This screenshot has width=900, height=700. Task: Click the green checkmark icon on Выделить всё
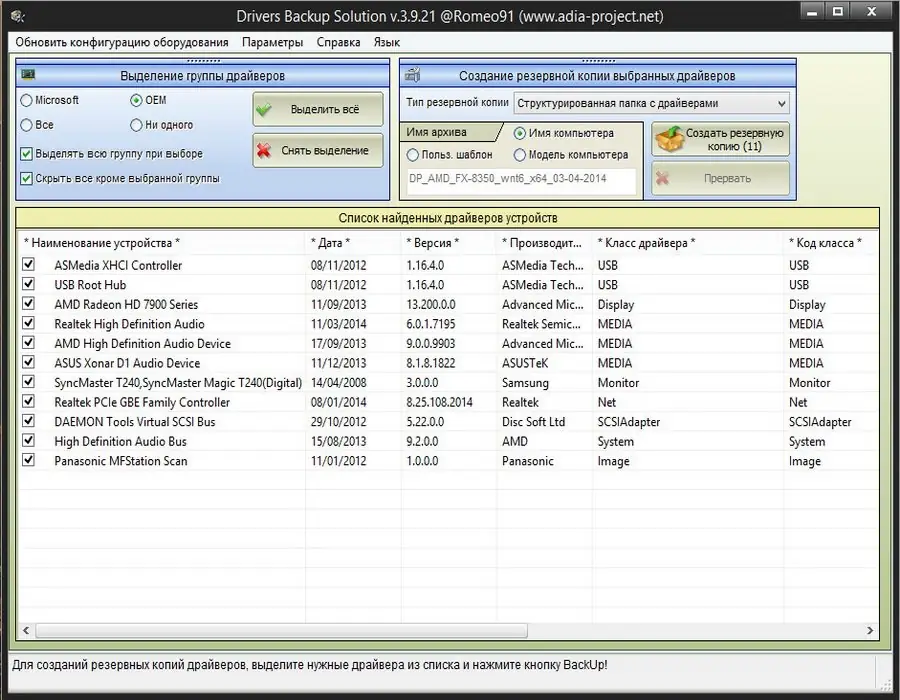(x=264, y=109)
